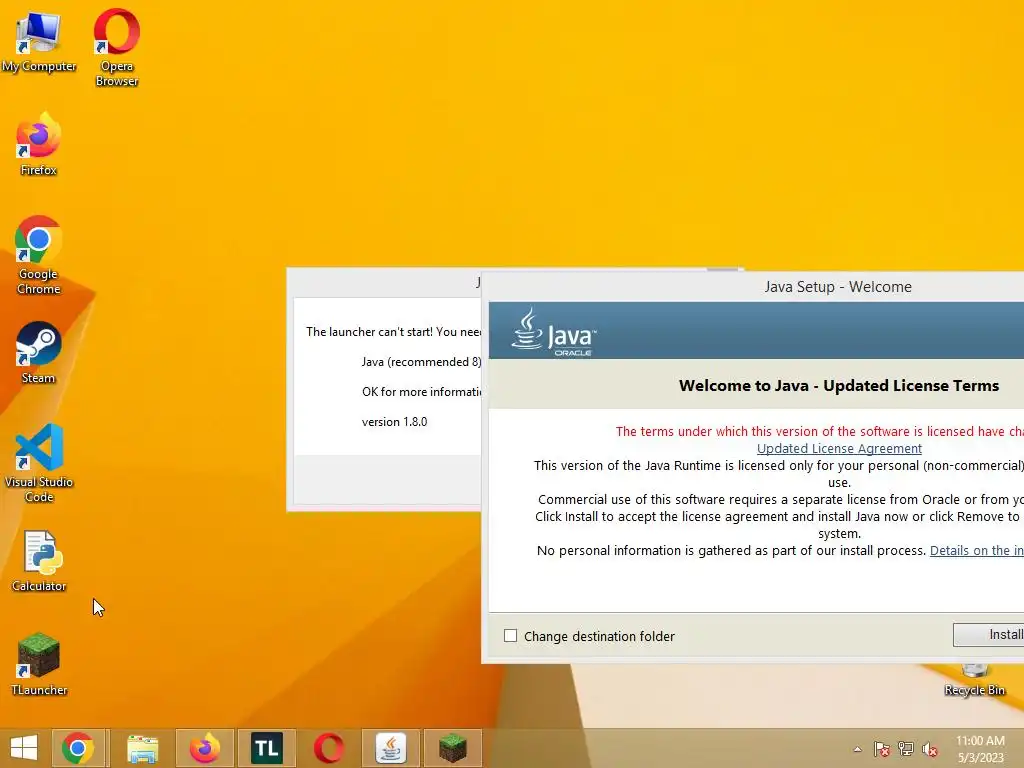
Task: Click the muted volume tray icon
Action: coord(930,749)
